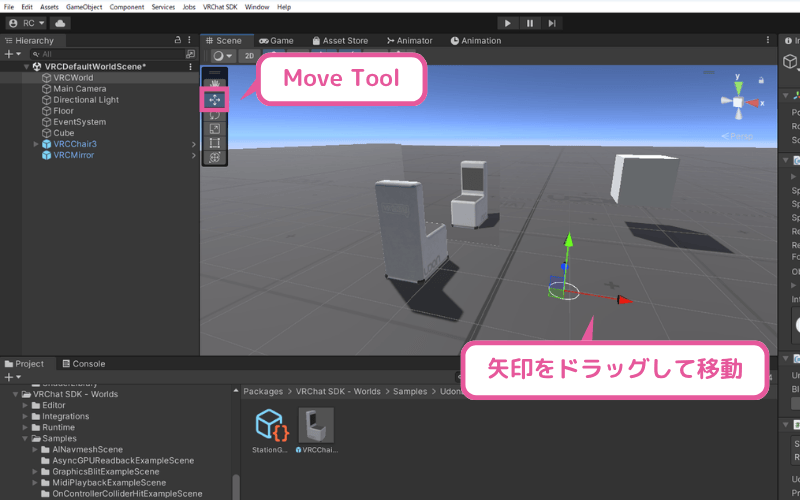Open the Component menu

pyautogui.click(x=127, y=7)
